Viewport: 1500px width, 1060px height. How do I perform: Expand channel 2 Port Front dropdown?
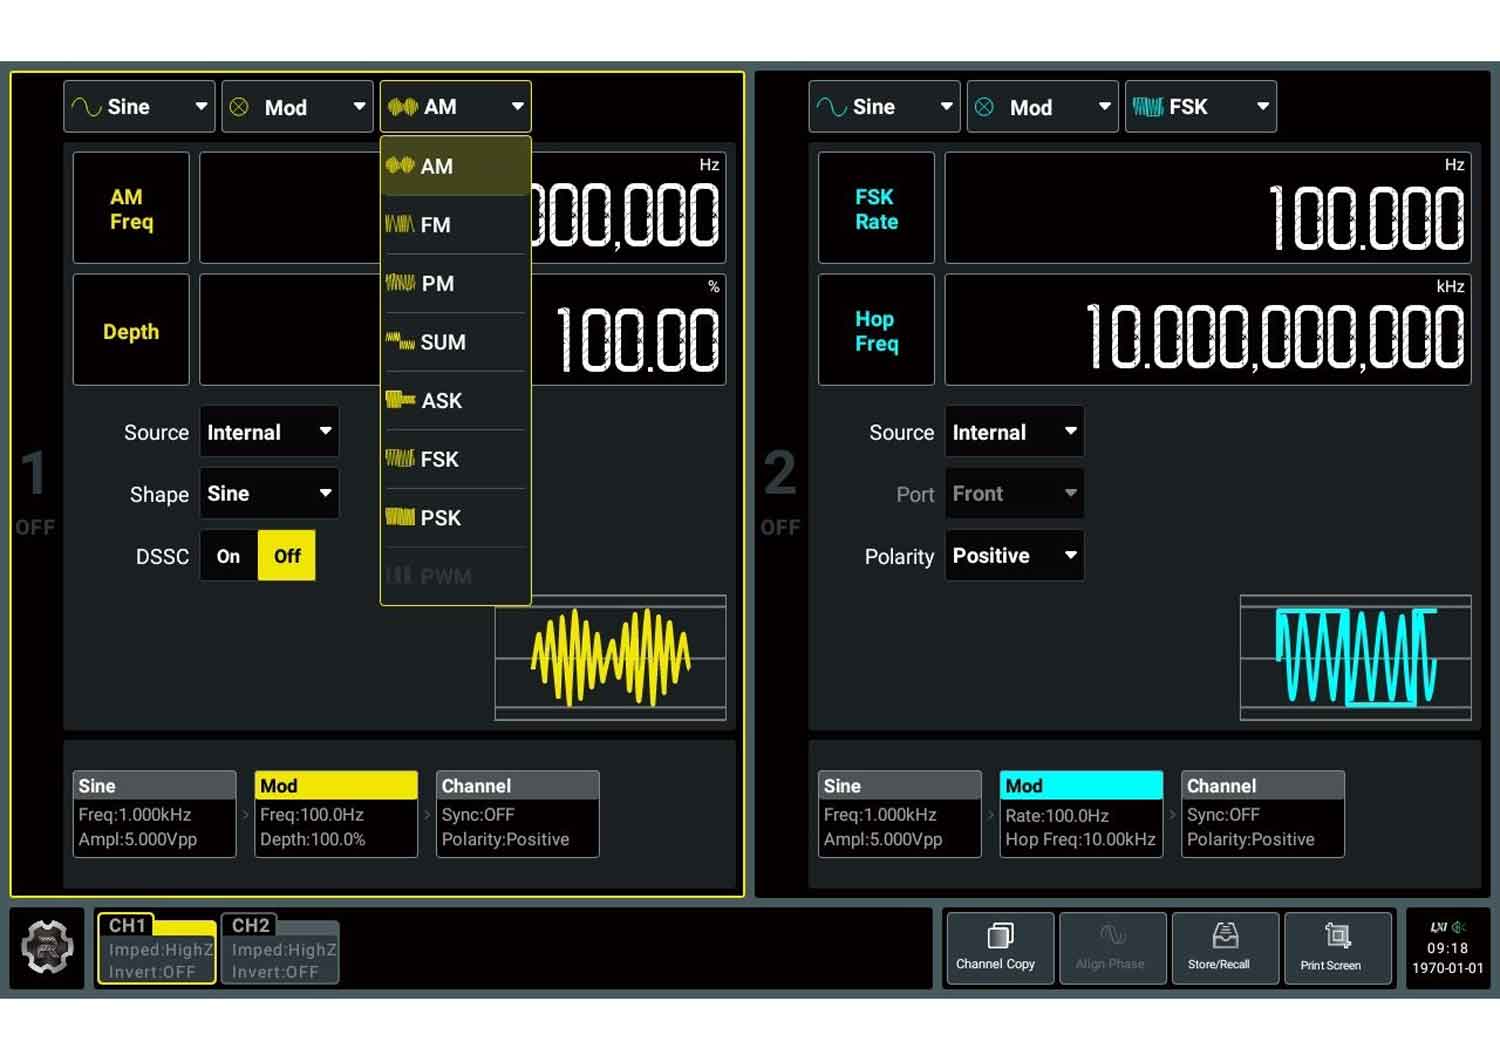pos(1014,493)
